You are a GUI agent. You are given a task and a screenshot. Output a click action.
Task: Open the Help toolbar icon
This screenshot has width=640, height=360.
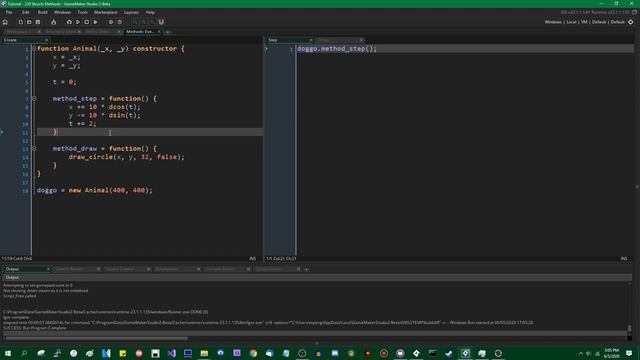[120, 22]
